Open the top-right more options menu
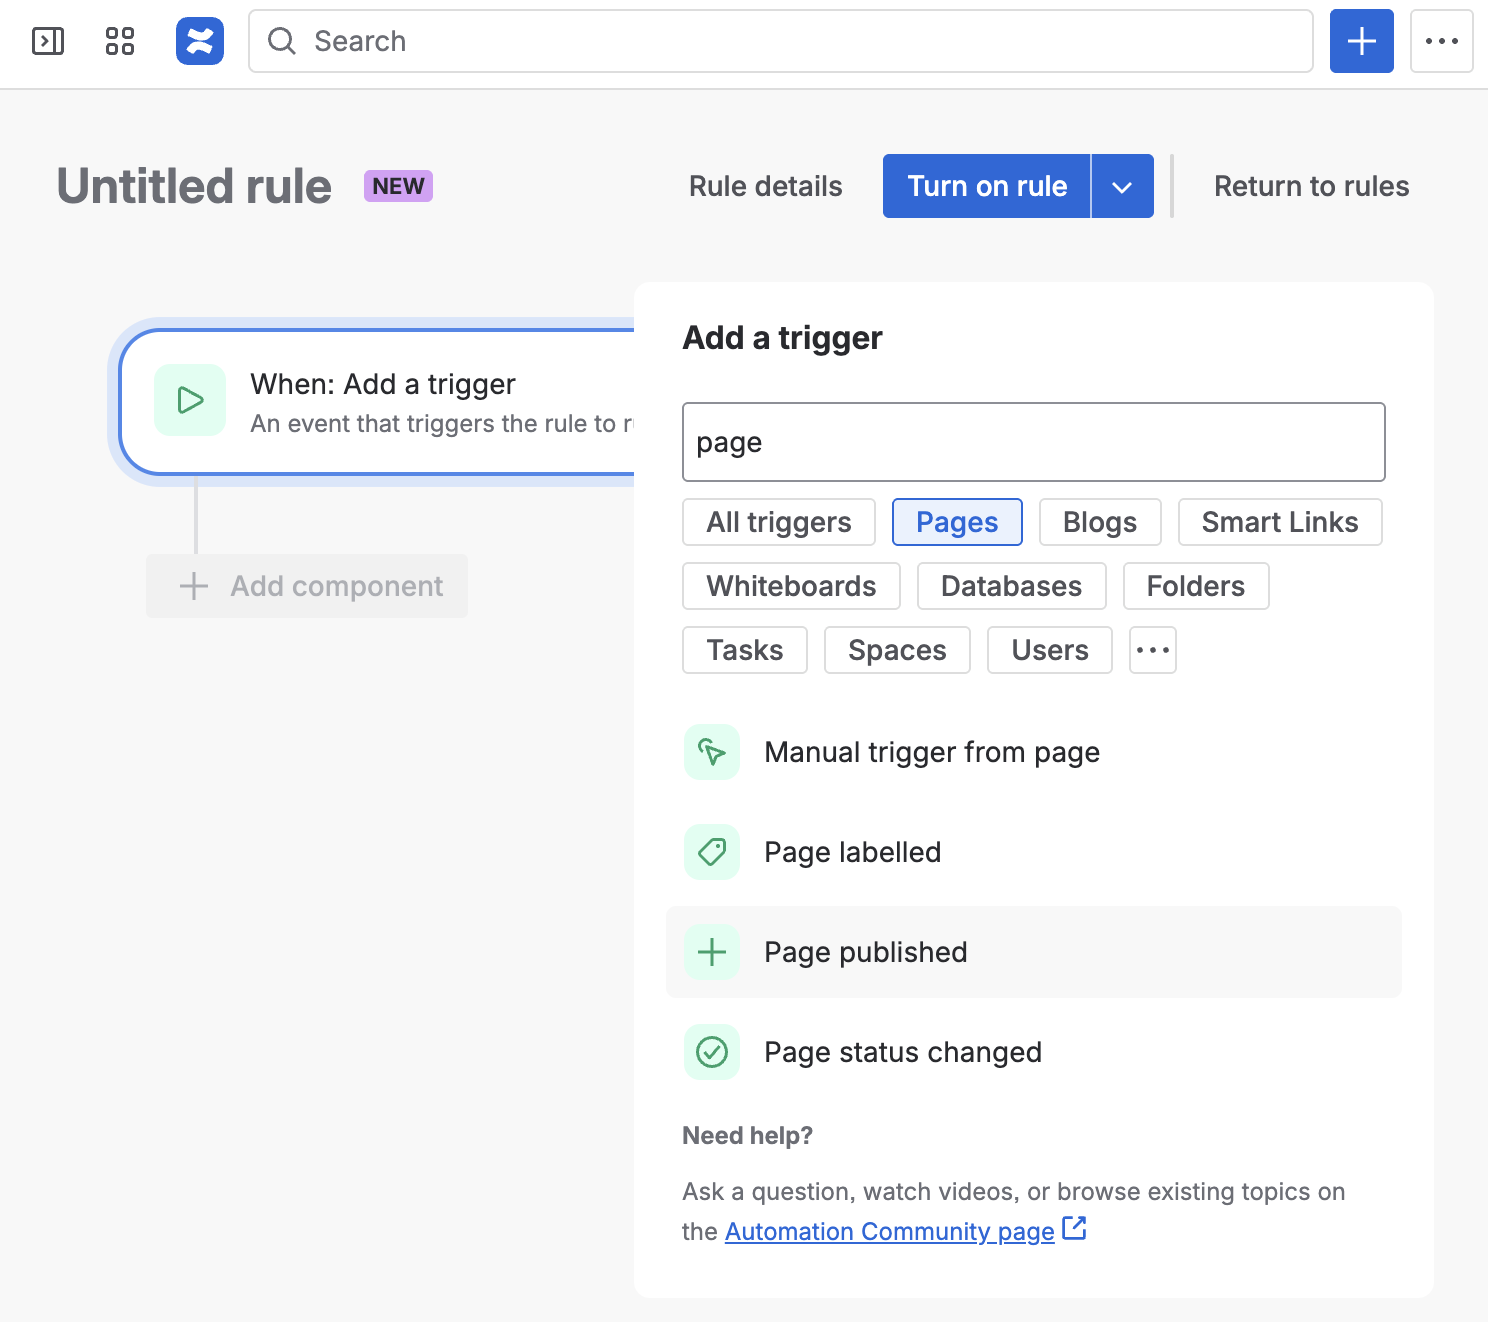1488x1322 pixels. (x=1441, y=41)
